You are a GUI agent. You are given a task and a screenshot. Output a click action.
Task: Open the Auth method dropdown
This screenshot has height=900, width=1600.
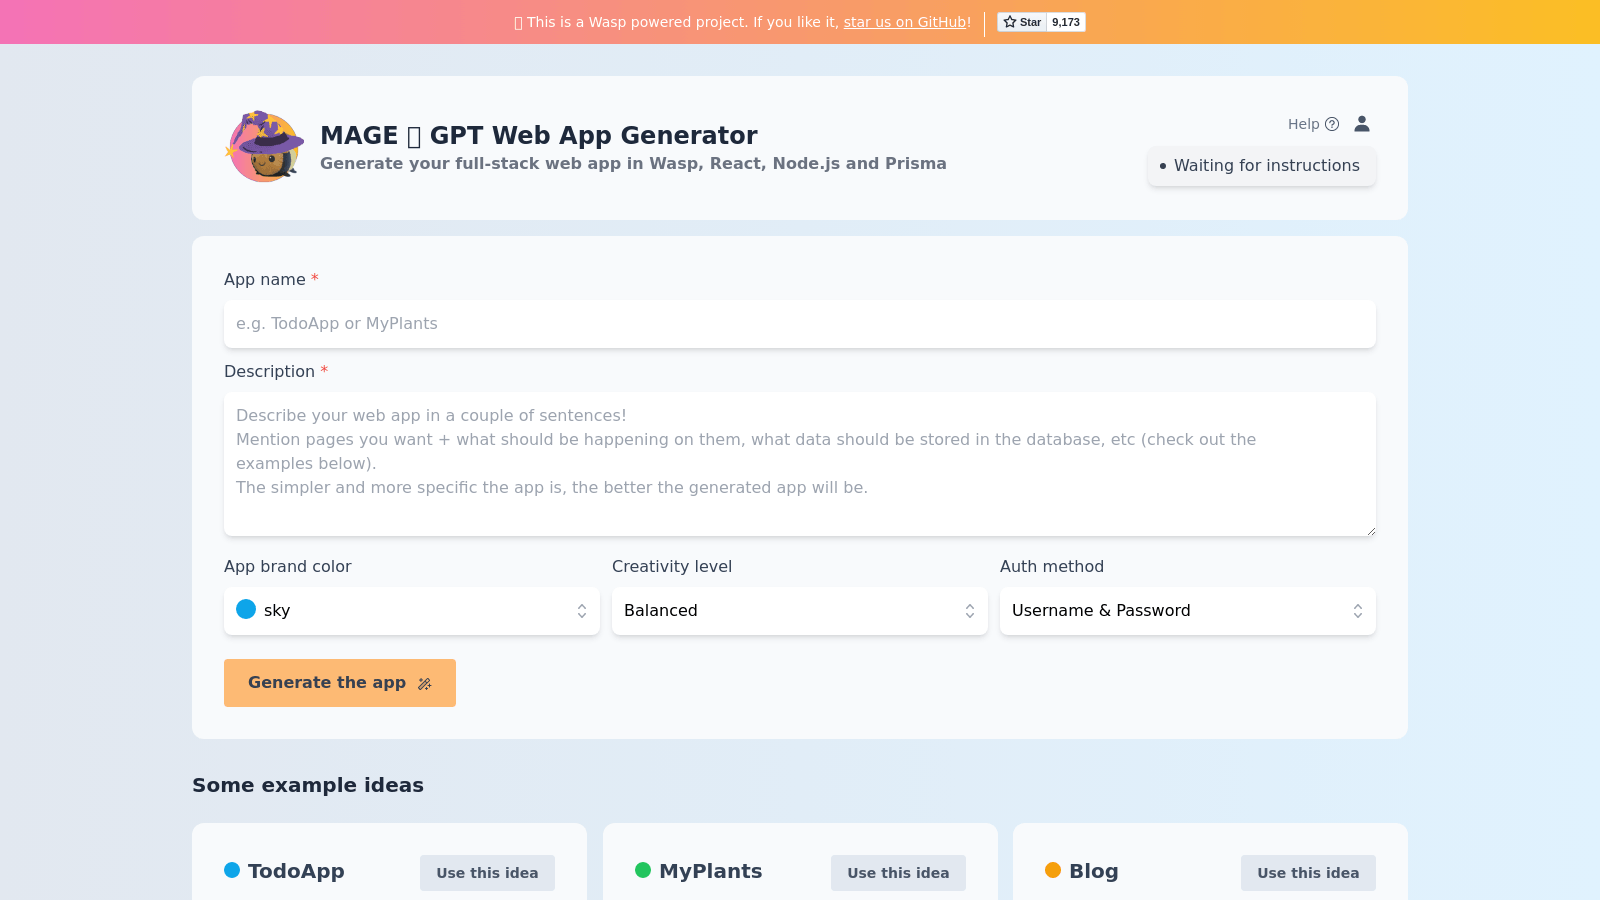click(1188, 611)
